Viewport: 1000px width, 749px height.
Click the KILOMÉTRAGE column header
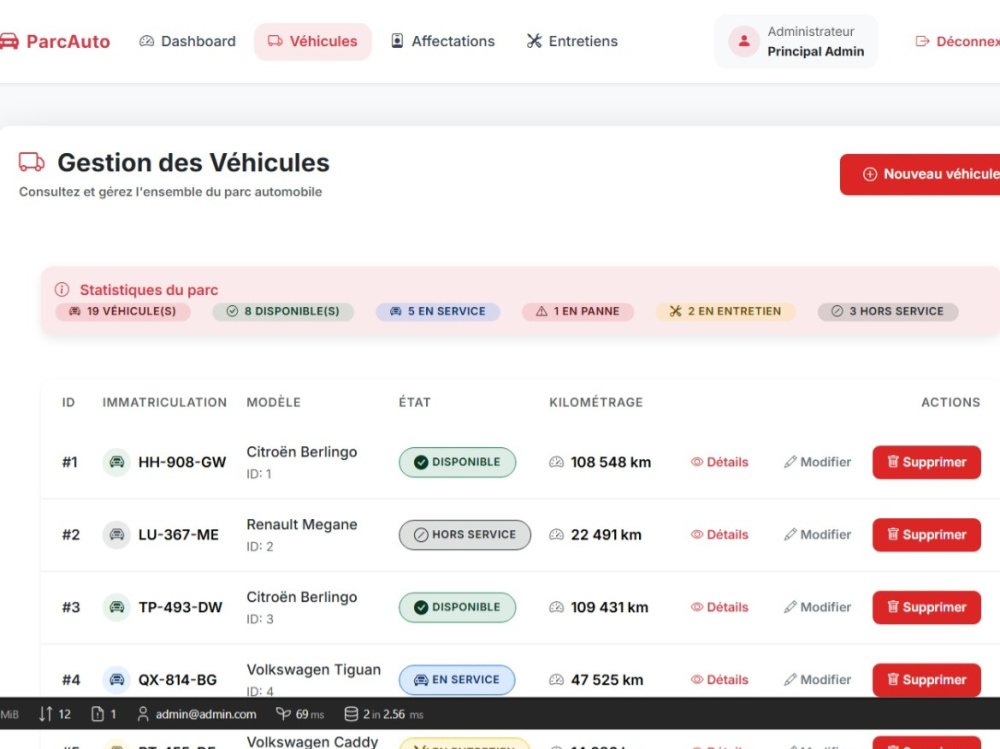tap(596, 403)
